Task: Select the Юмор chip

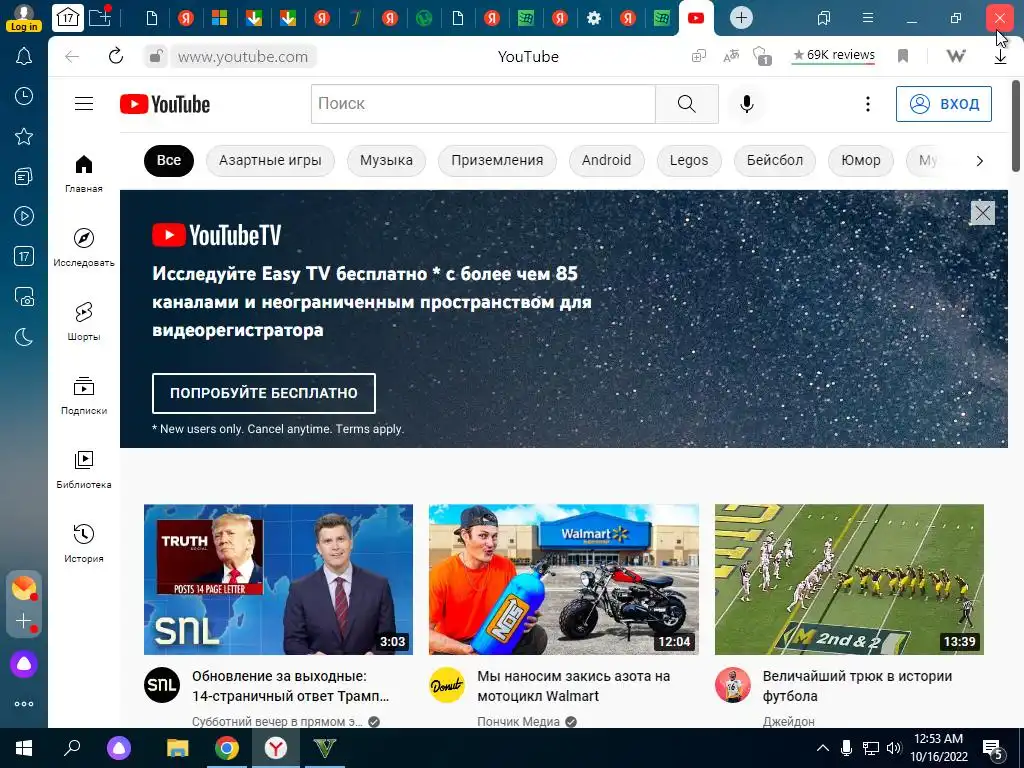Action: pyautogui.click(x=860, y=161)
